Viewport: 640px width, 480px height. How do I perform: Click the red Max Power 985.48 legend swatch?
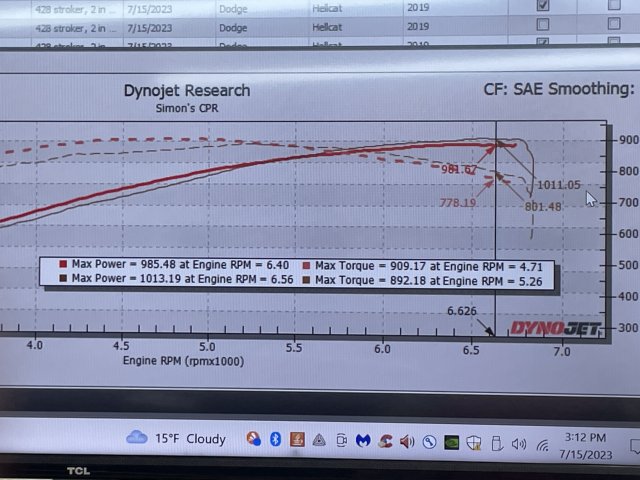coord(63,264)
